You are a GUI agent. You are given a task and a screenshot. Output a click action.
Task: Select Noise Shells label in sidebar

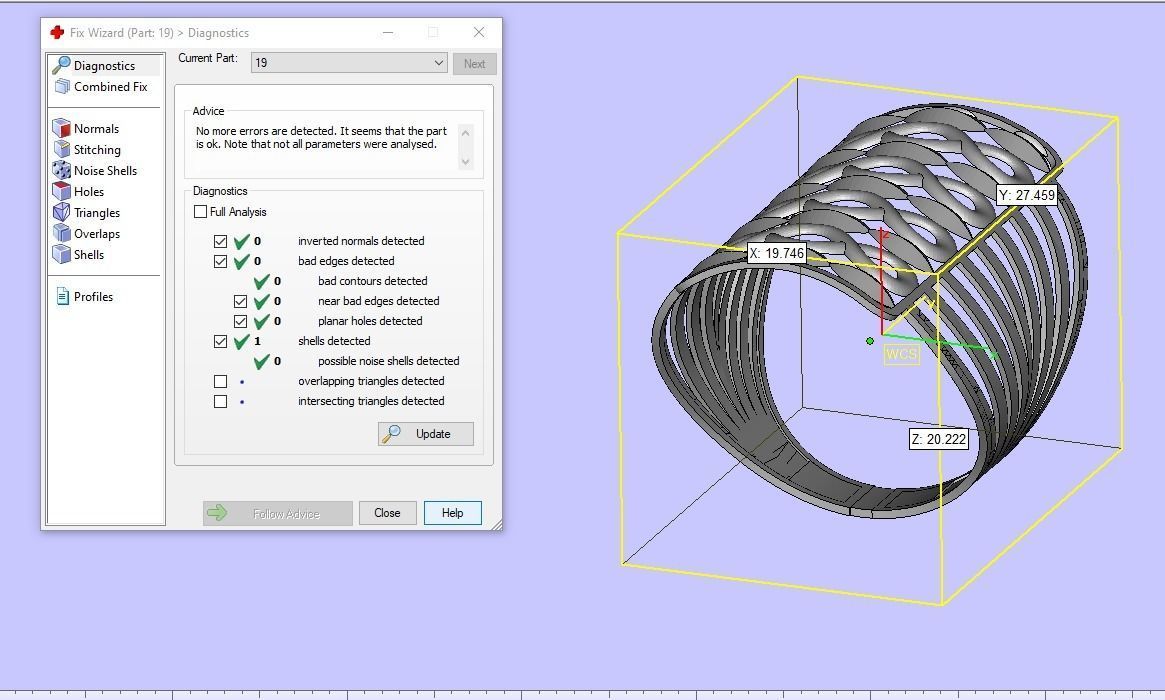tap(106, 171)
